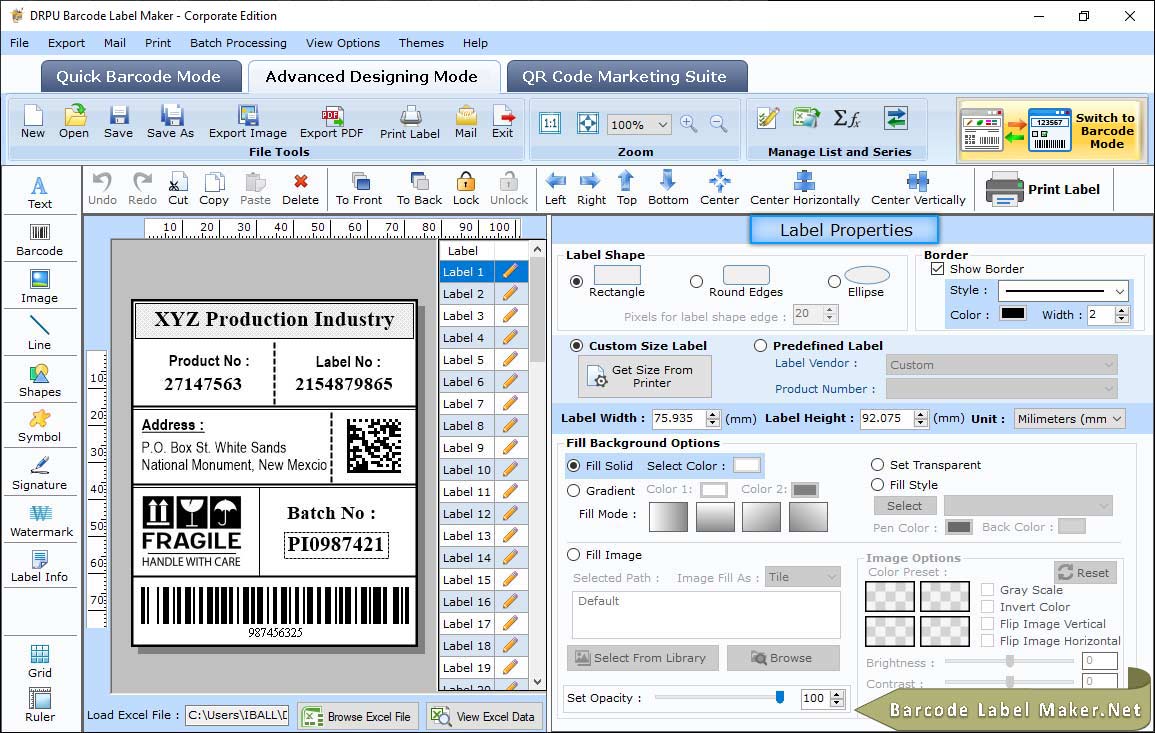
Task: Open the Shapes tool
Action: coord(40,381)
